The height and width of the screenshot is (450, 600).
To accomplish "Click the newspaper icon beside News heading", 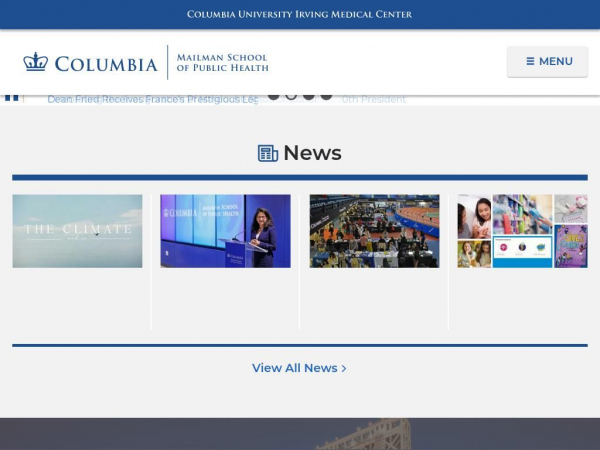I will coord(268,153).
